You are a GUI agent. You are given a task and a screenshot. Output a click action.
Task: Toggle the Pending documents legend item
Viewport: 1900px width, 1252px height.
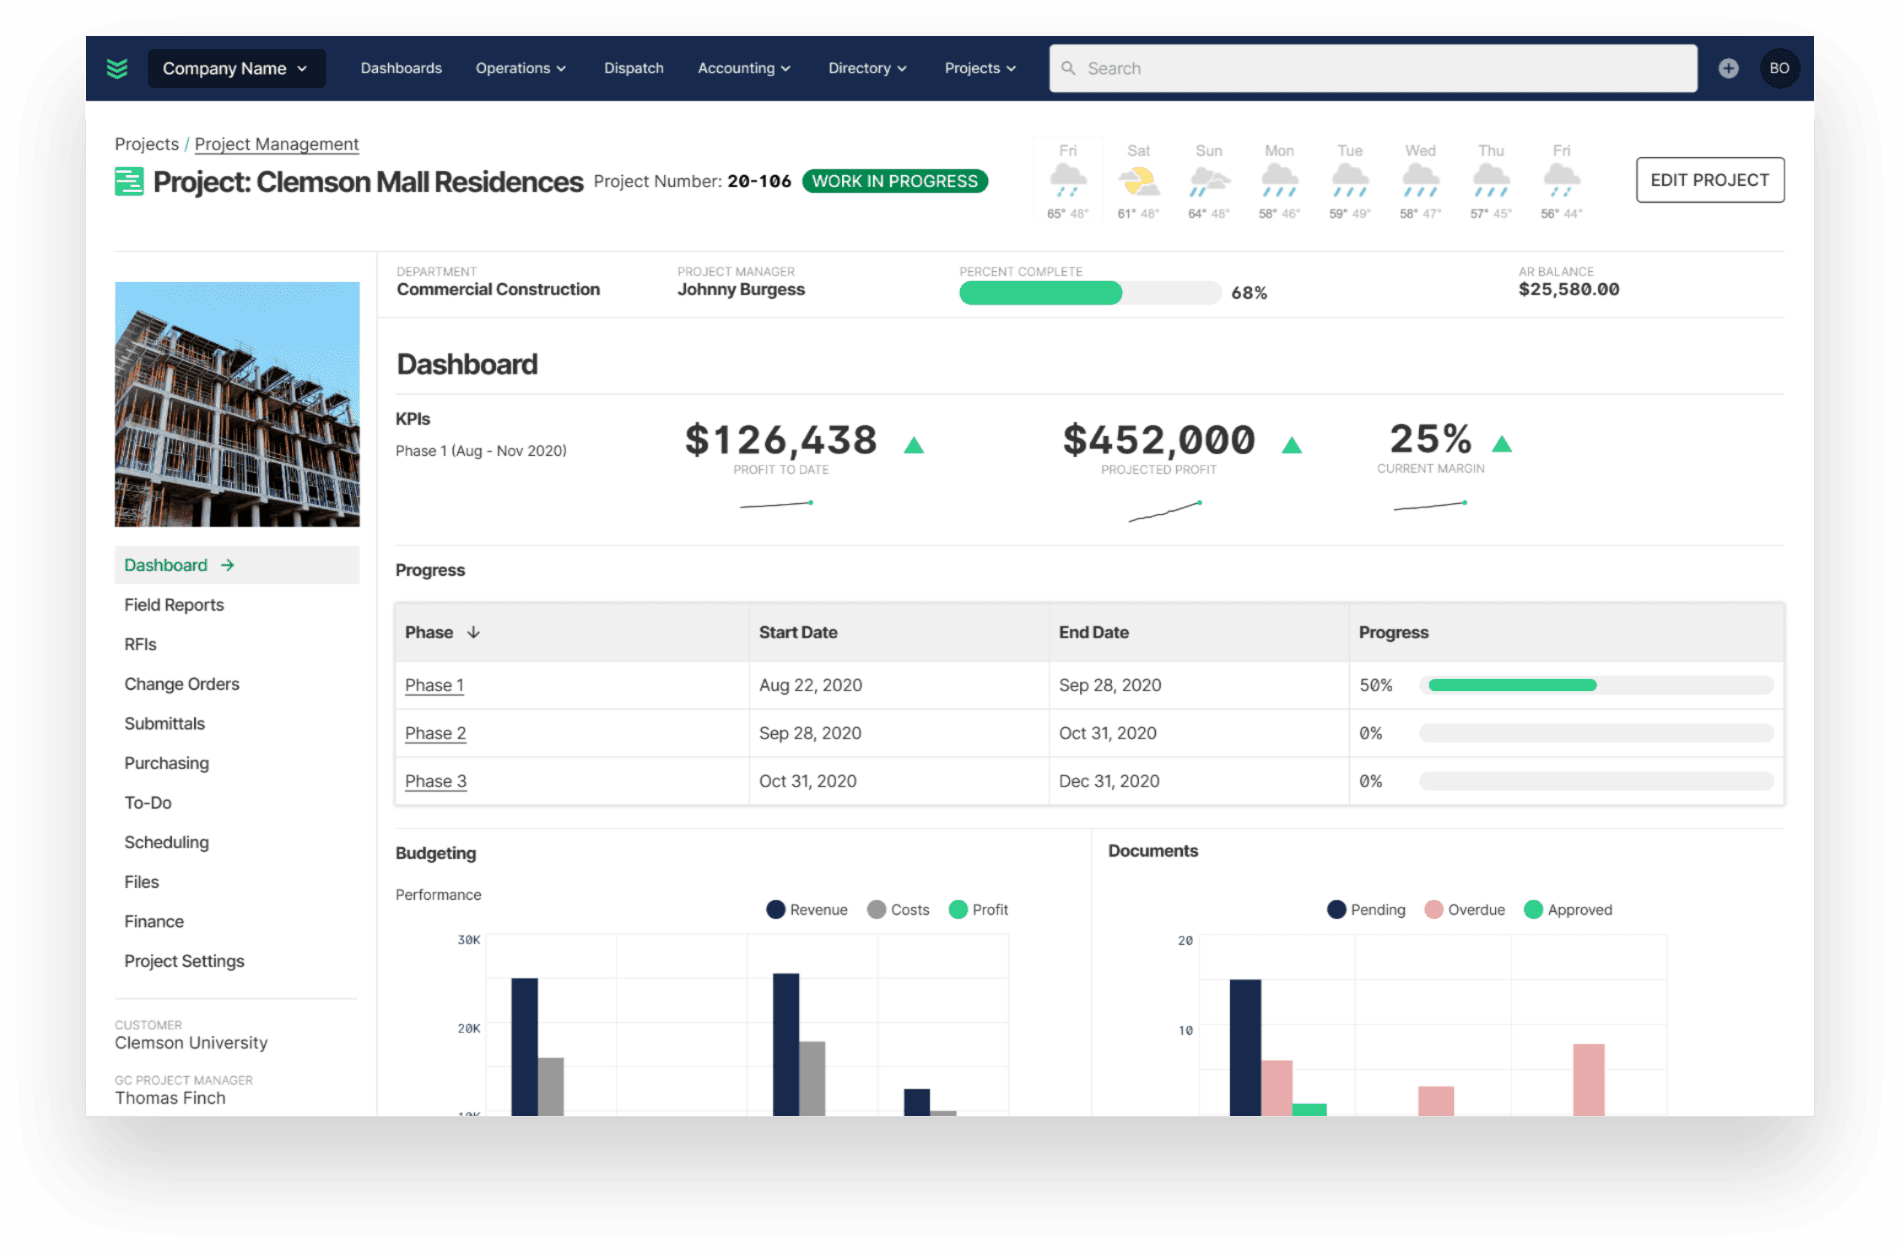[x=1366, y=909]
